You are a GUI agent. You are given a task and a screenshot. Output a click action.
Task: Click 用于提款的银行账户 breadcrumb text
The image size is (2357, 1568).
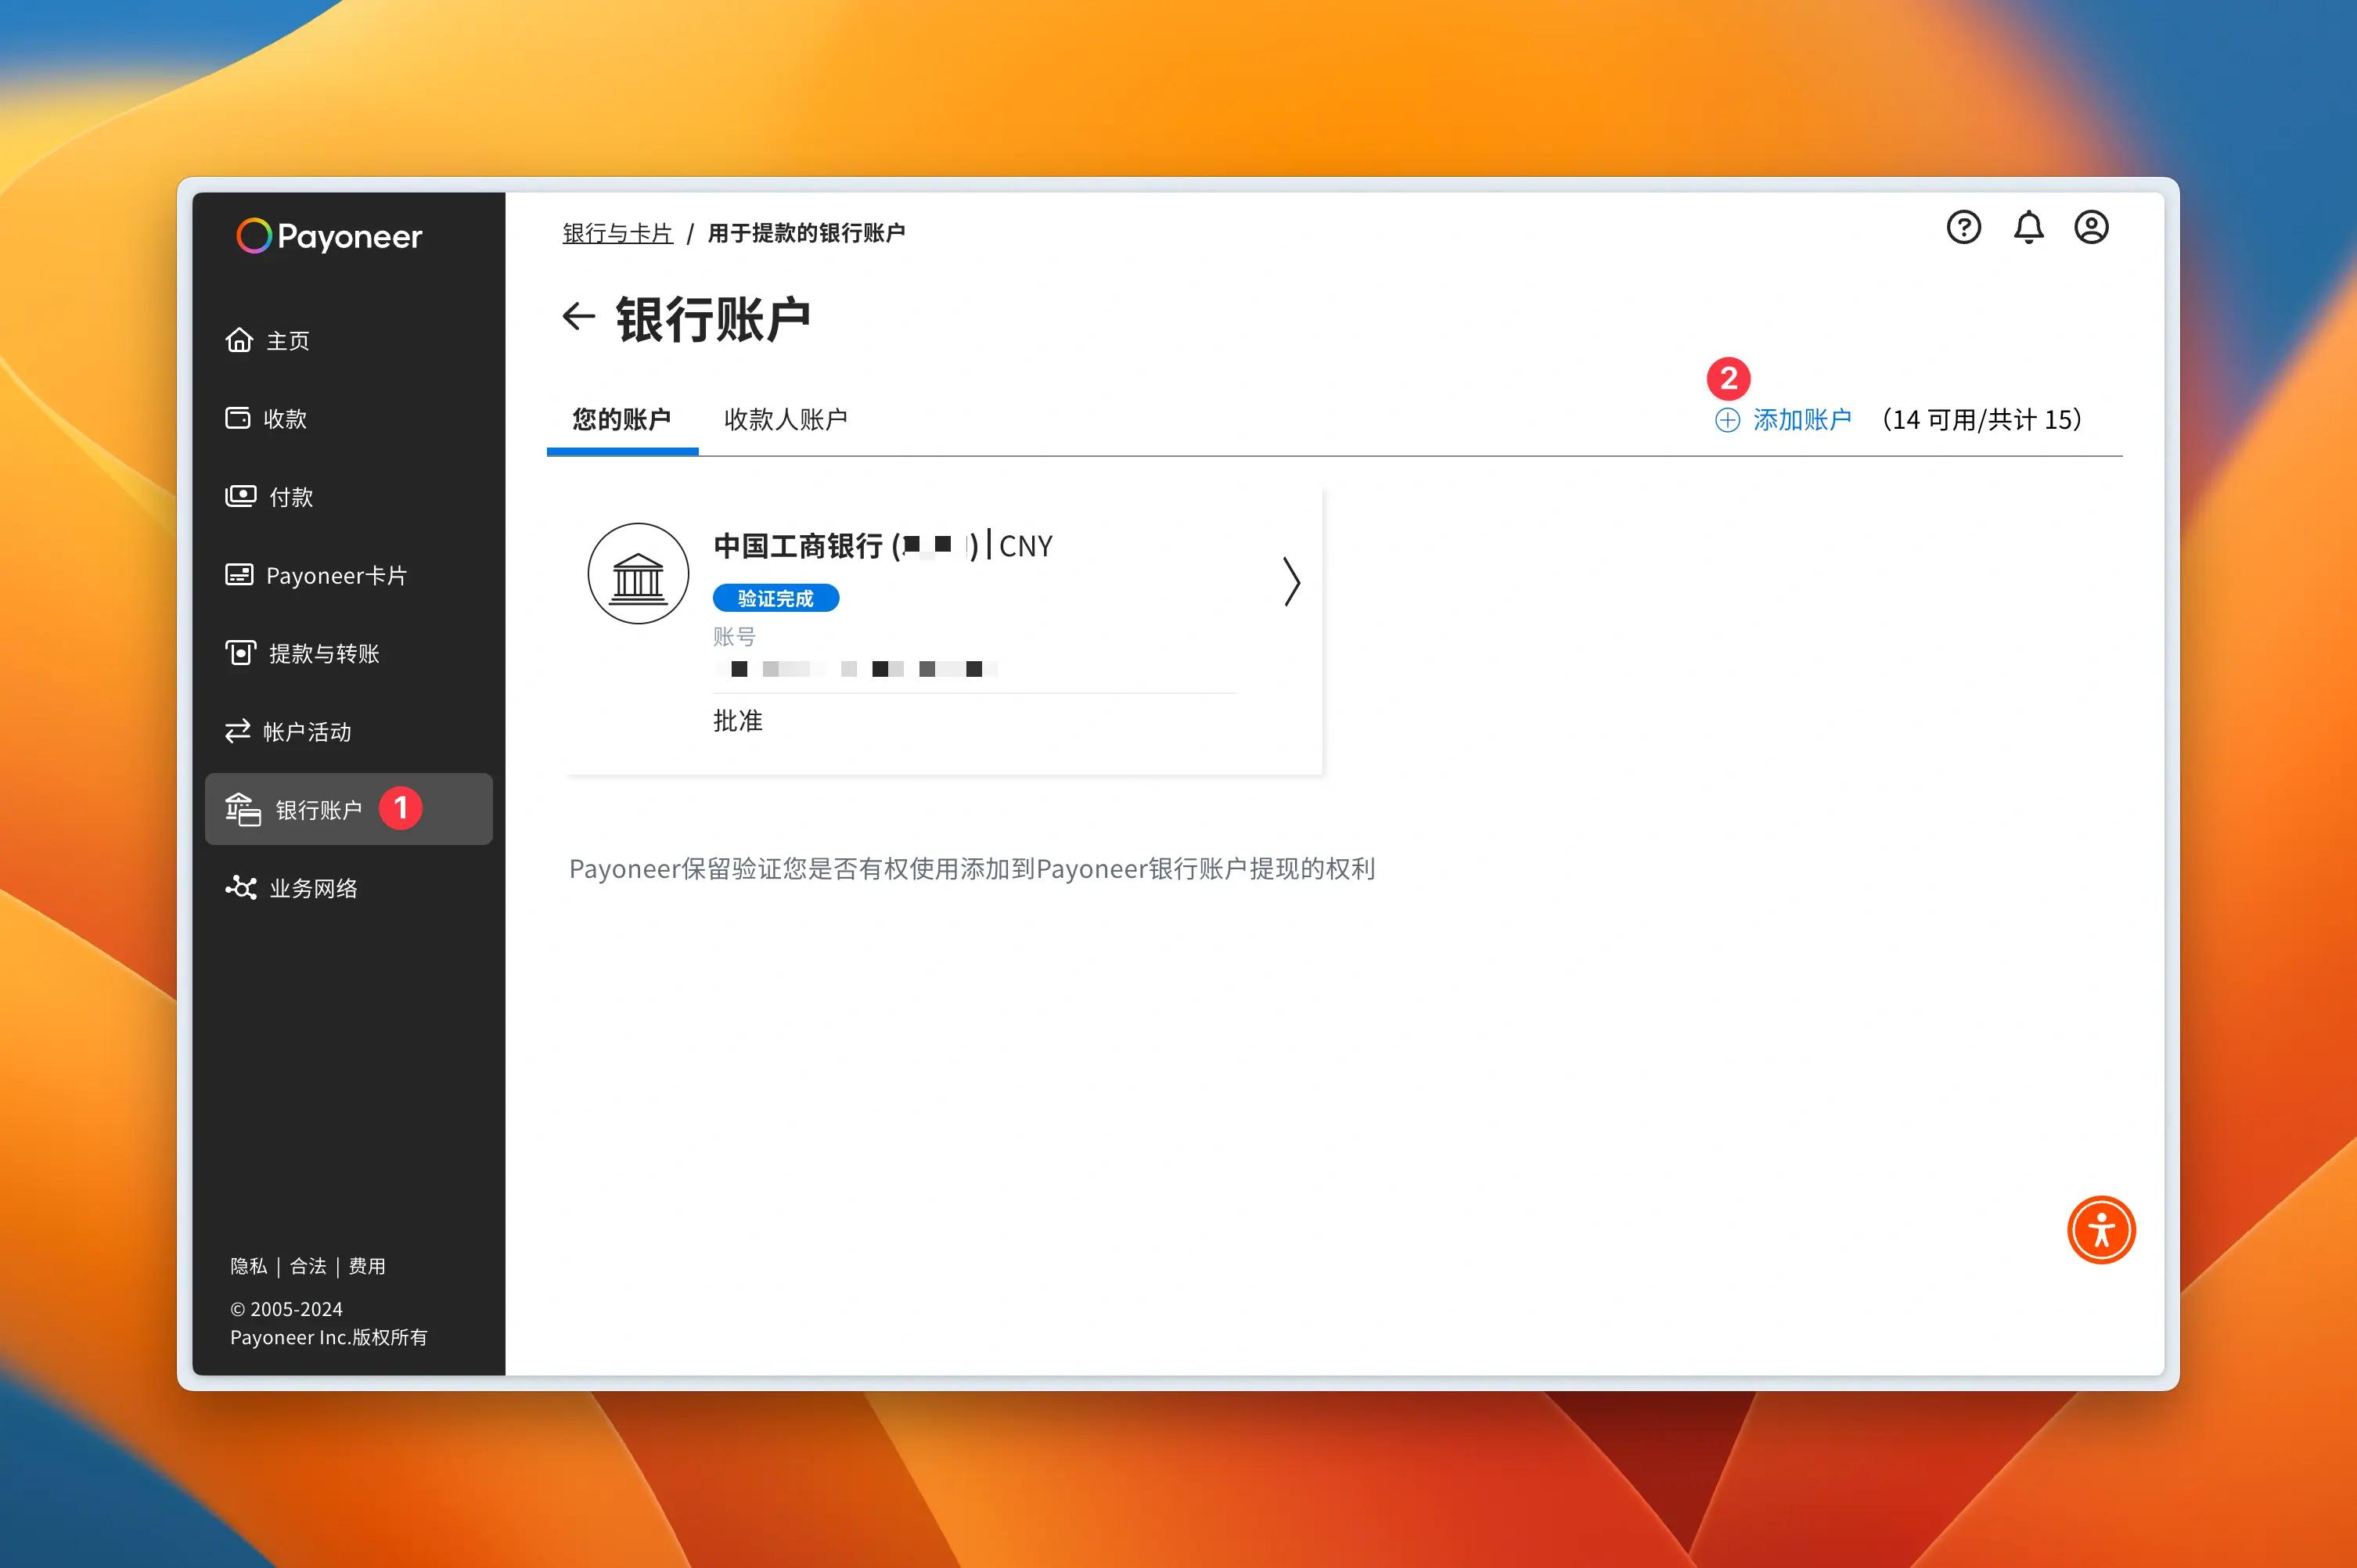[806, 233]
